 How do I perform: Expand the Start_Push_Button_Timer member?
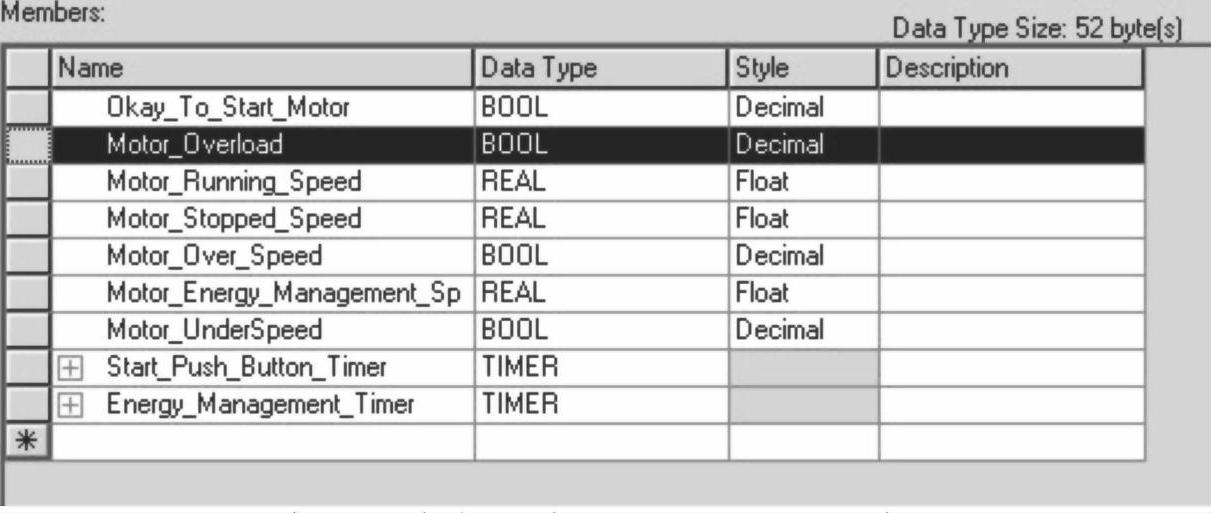[64, 368]
